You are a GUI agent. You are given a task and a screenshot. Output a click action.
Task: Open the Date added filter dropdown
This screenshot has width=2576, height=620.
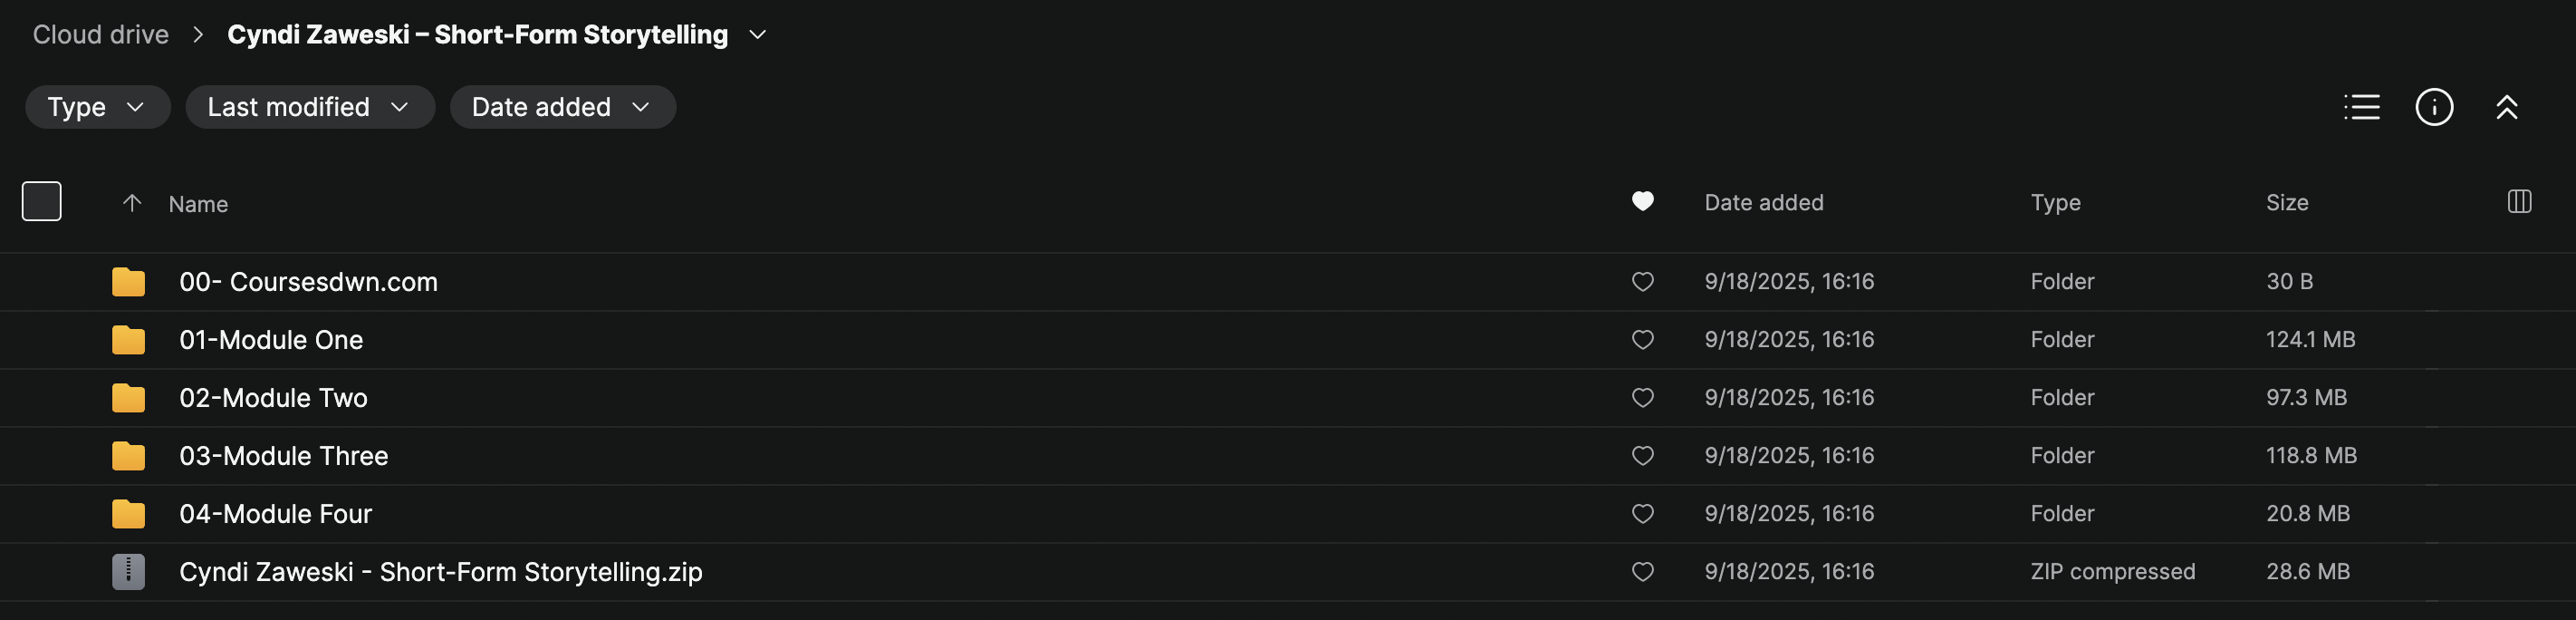(562, 107)
